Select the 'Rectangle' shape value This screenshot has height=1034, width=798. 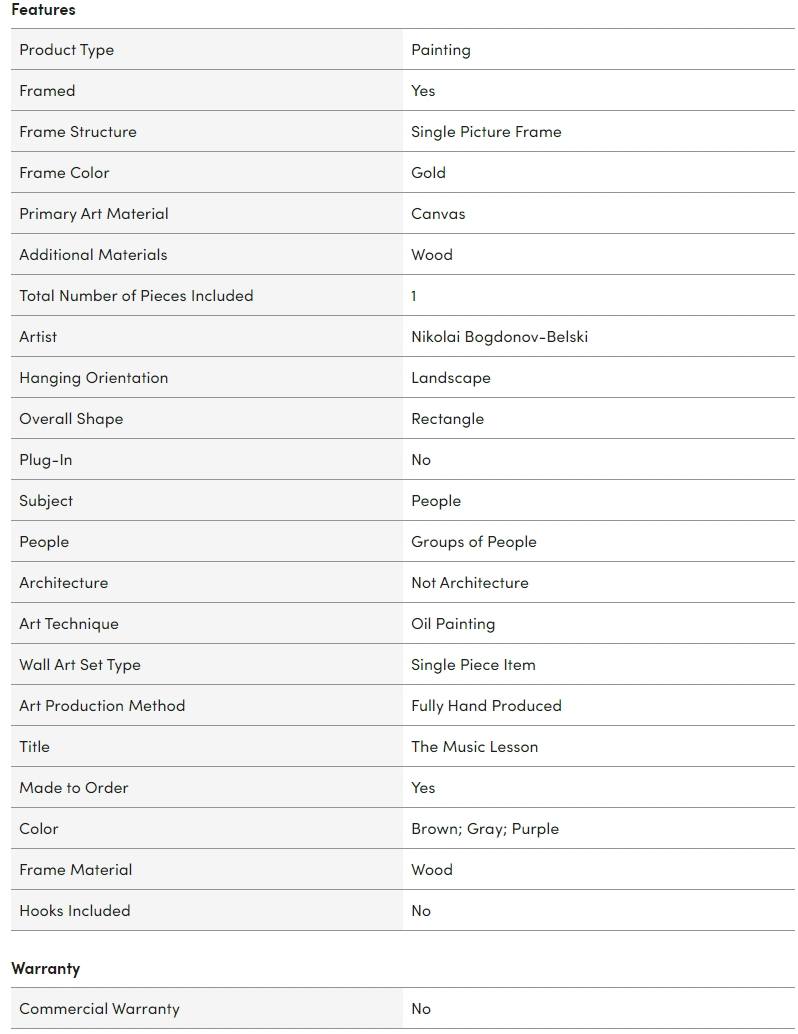(x=447, y=419)
